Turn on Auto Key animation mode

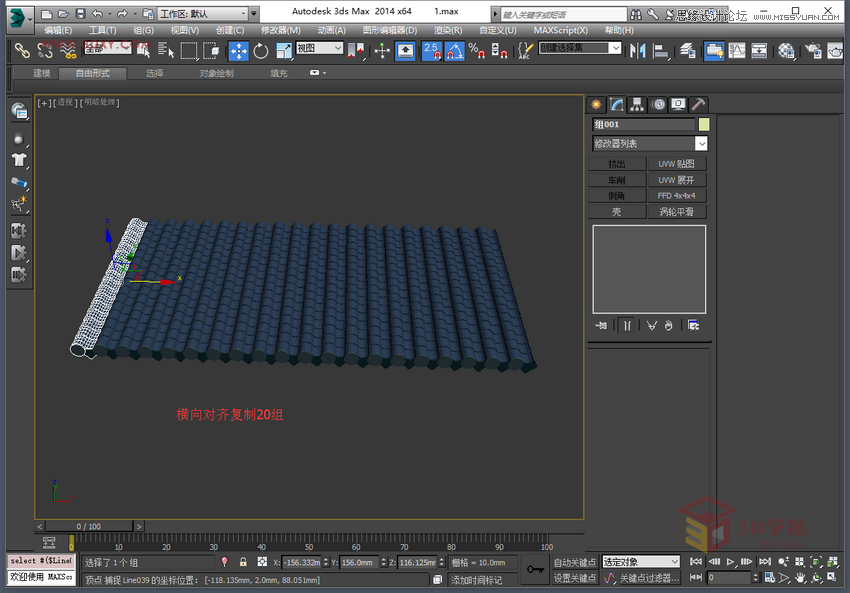click(x=575, y=562)
